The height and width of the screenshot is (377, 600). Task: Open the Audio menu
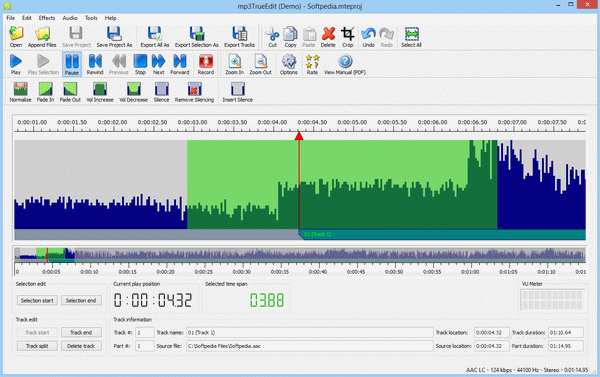[70, 18]
